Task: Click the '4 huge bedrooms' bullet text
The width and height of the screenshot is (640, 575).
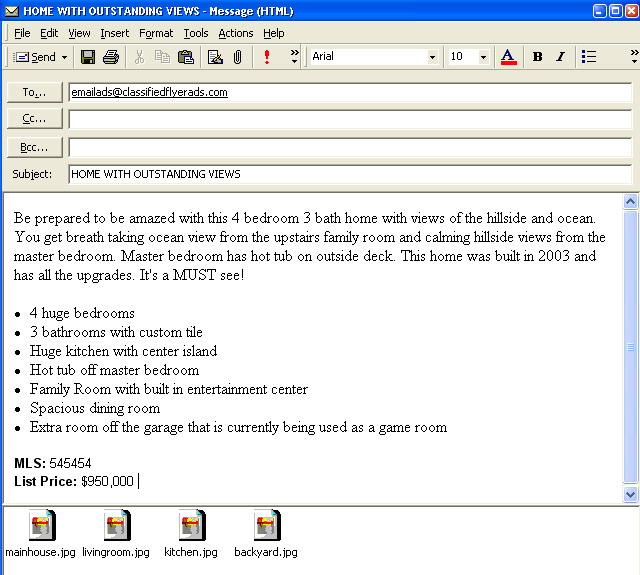Action: (x=82, y=313)
